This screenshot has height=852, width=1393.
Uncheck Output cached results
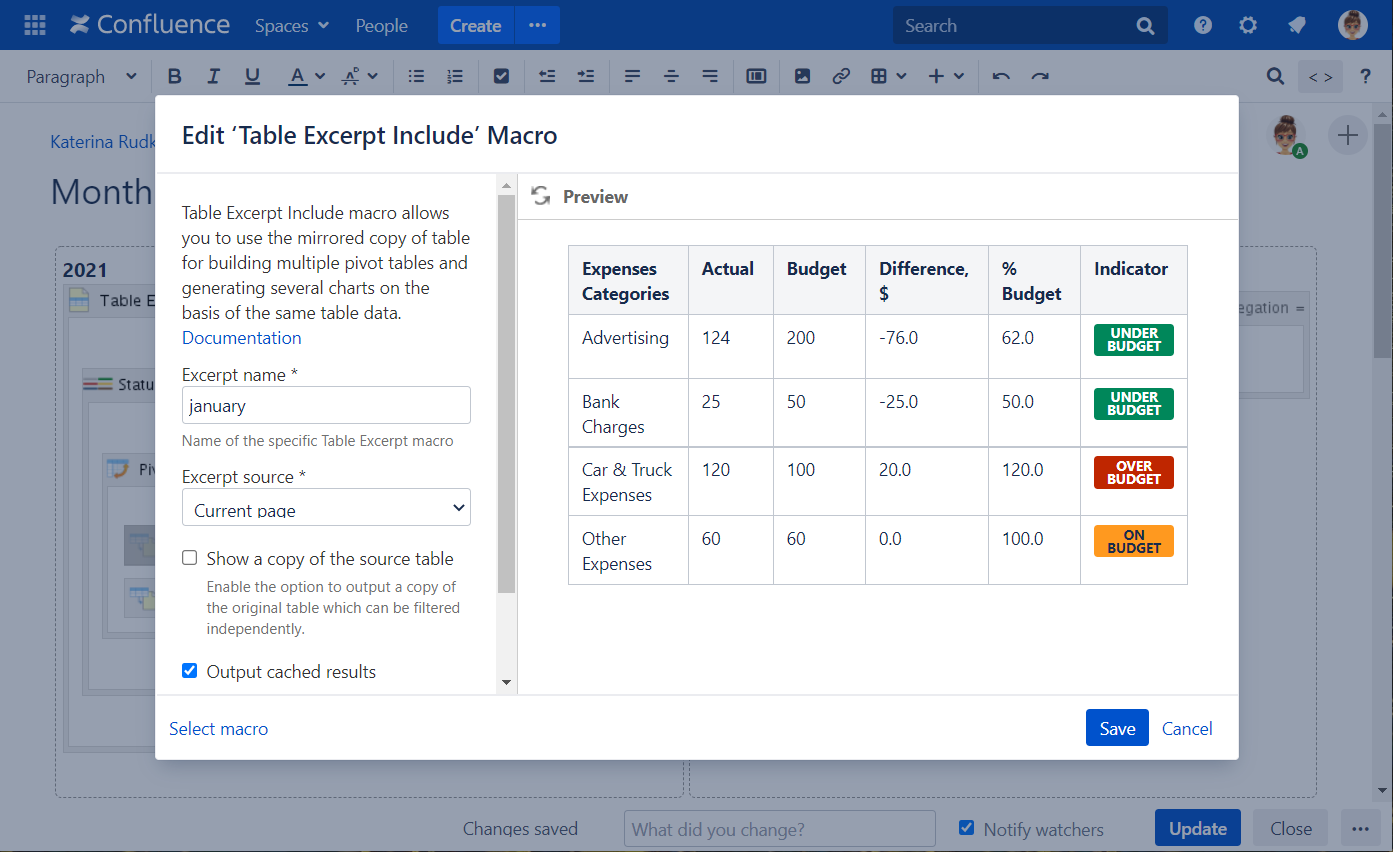(x=190, y=671)
